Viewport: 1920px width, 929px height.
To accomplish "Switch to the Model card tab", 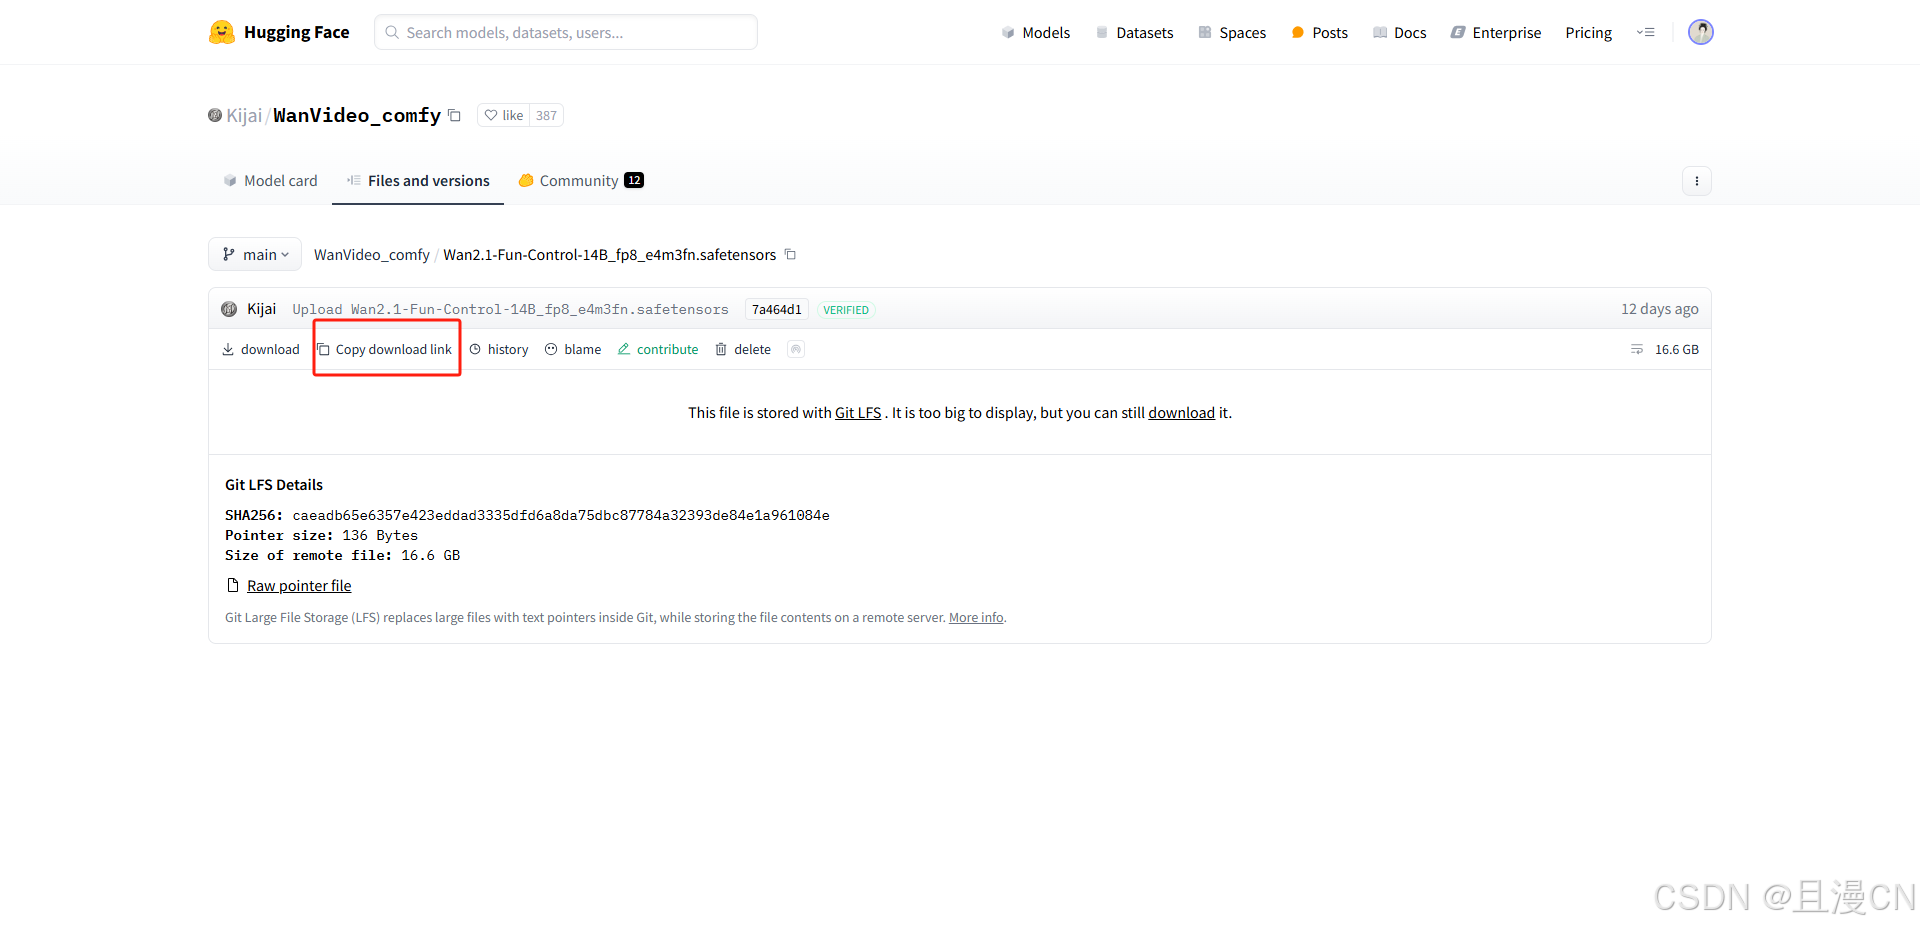I will click(270, 181).
